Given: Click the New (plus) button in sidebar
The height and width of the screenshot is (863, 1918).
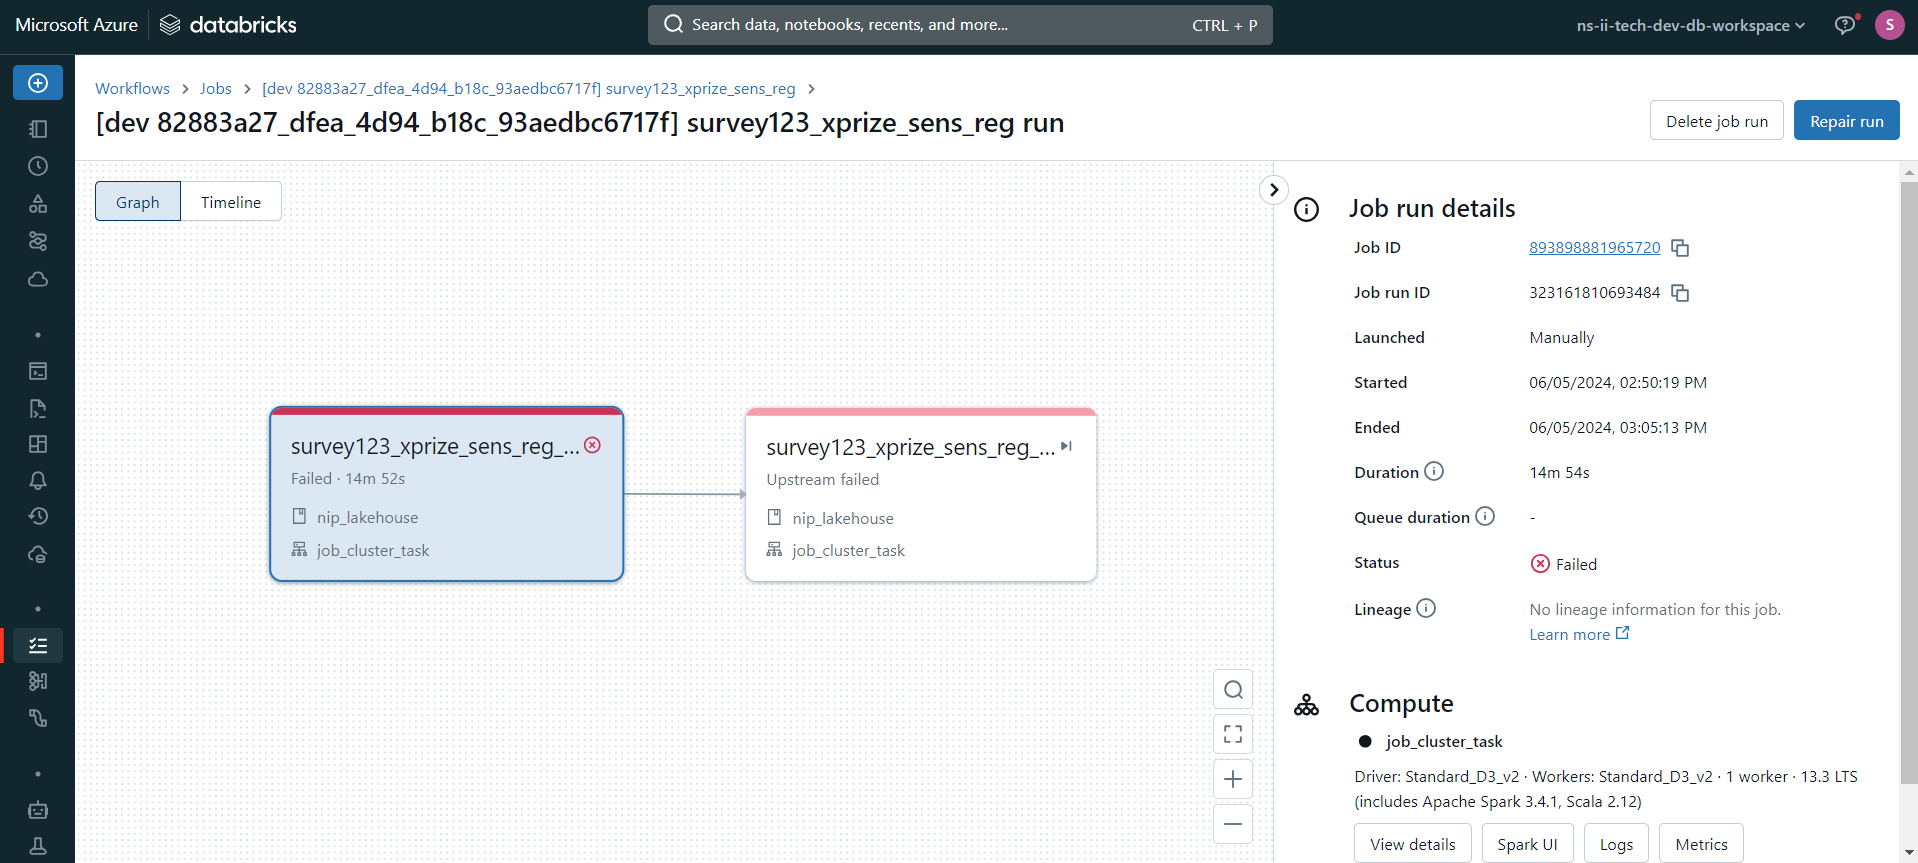Looking at the screenshot, I should (38, 83).
